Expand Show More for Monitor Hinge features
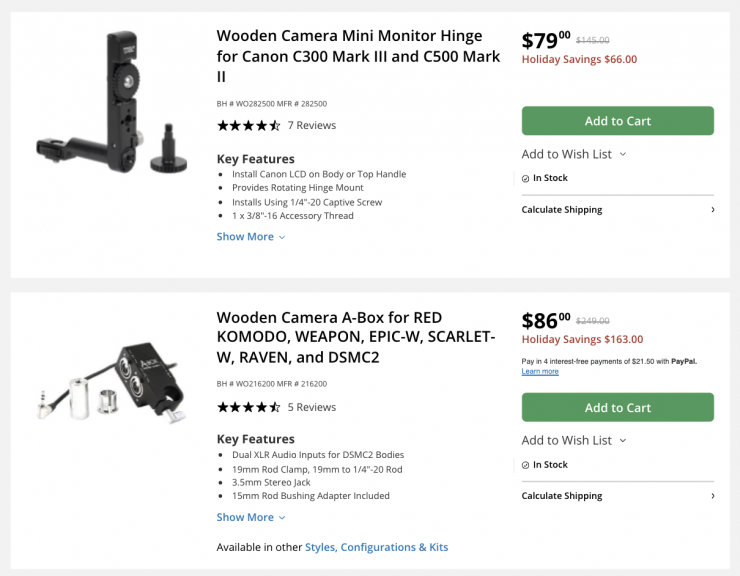The height and width of the screenshot is (576, 740). coord(251,237)
